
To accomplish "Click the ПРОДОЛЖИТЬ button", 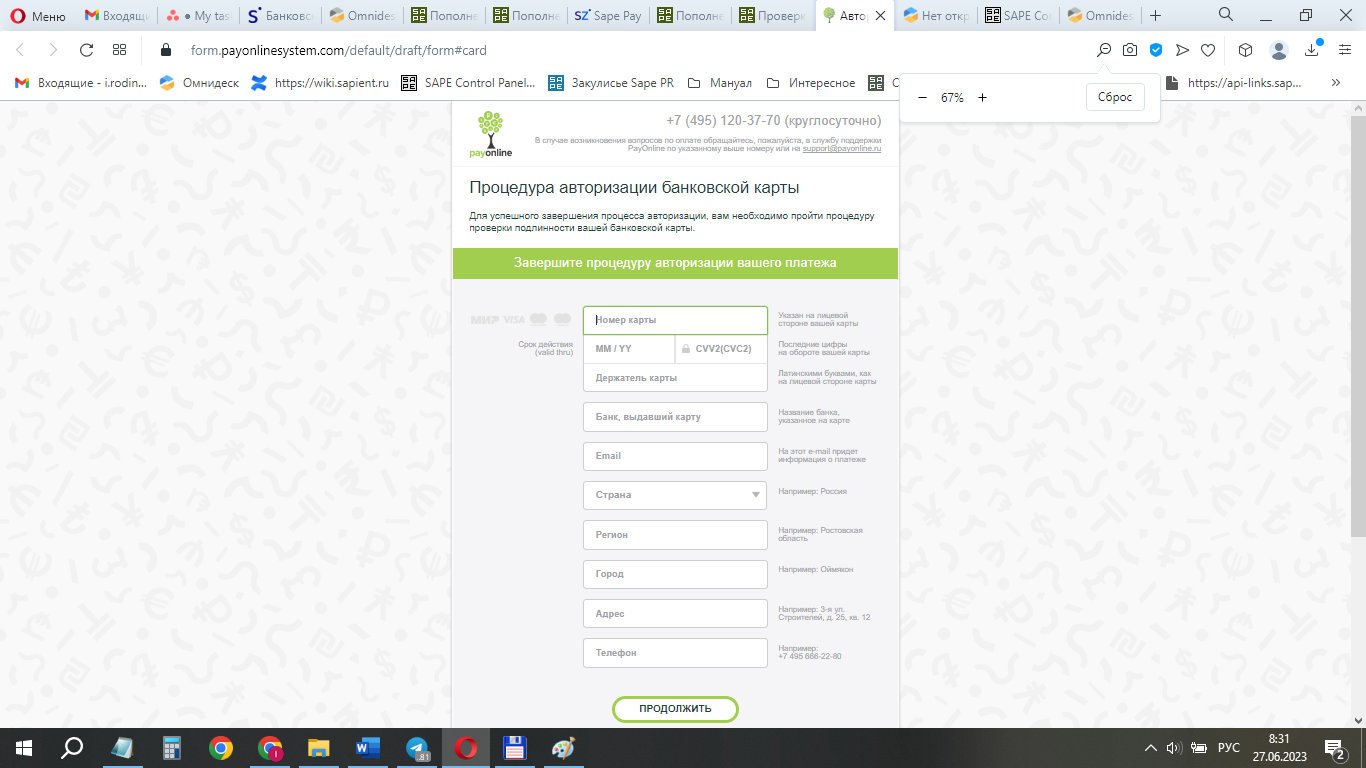I will click(675, 709).
